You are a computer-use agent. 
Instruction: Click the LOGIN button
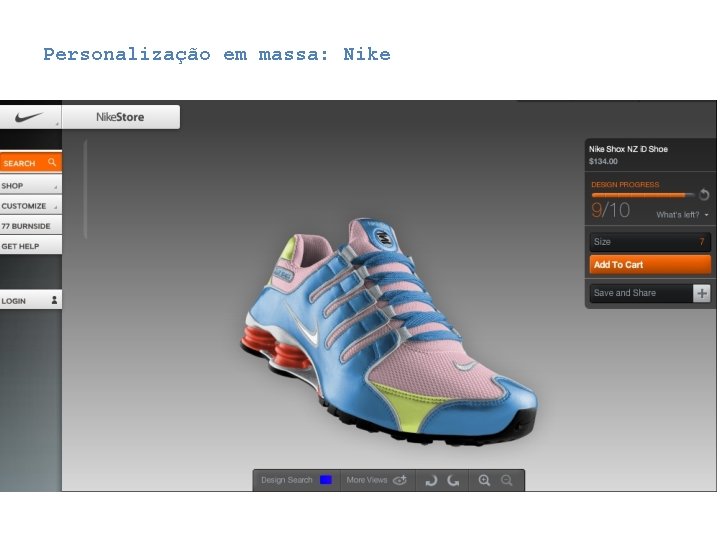pos(31,301)
